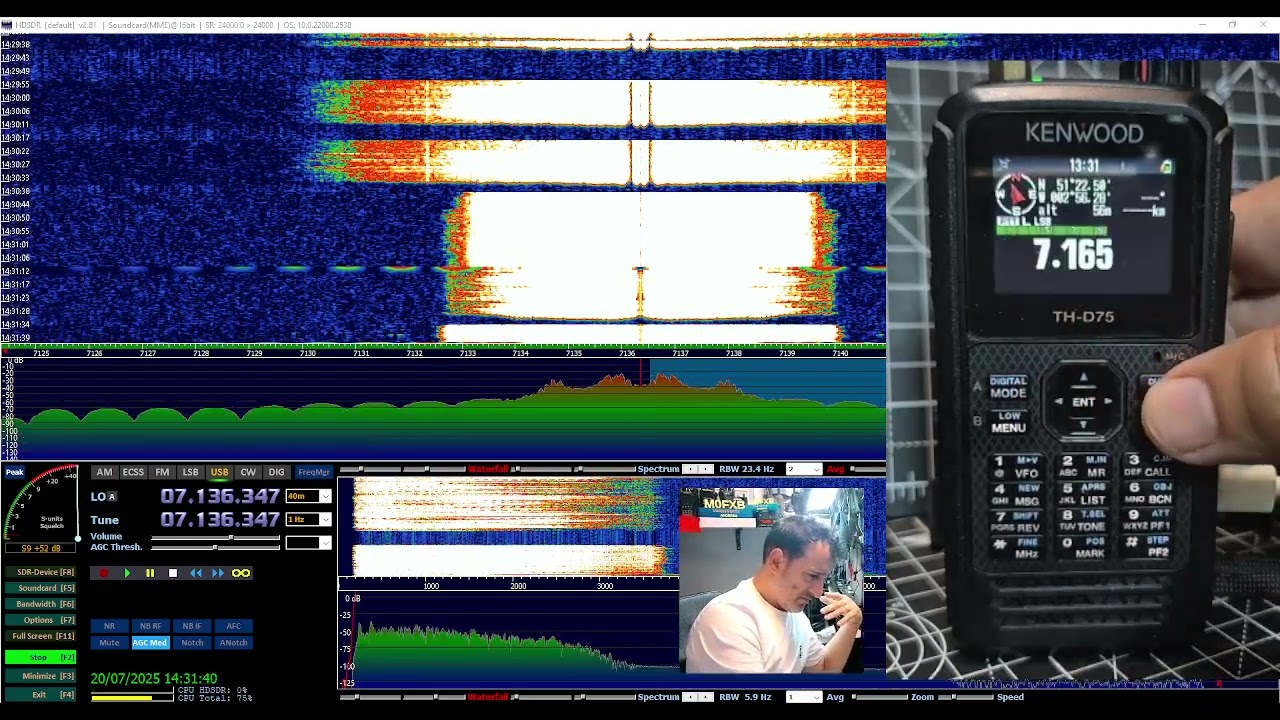Switch to FM mode
1280x720 pixels.
[162, 472]
